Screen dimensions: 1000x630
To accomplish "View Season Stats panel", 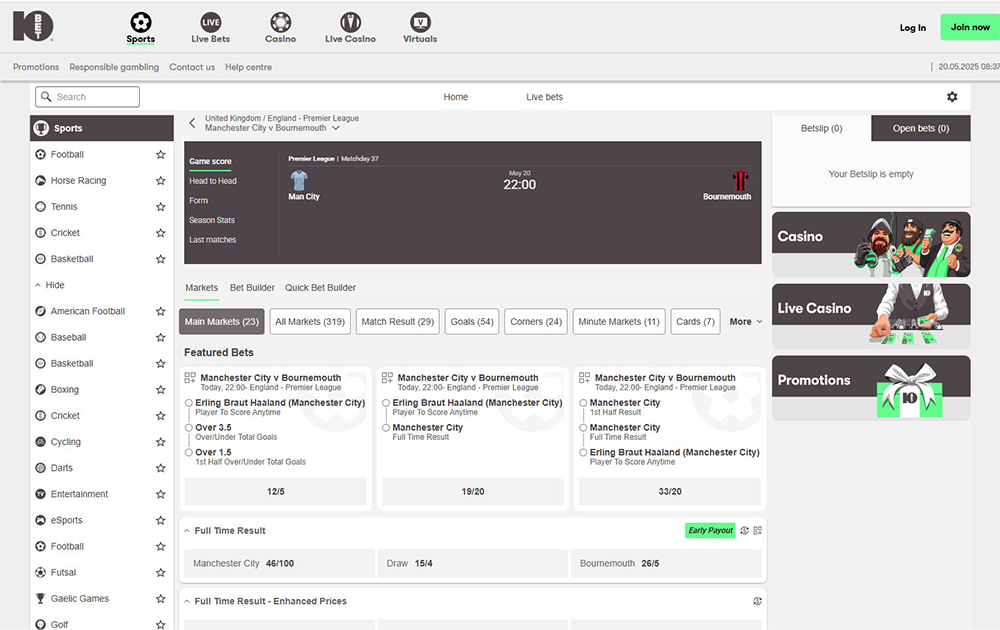I will [212, 220].
